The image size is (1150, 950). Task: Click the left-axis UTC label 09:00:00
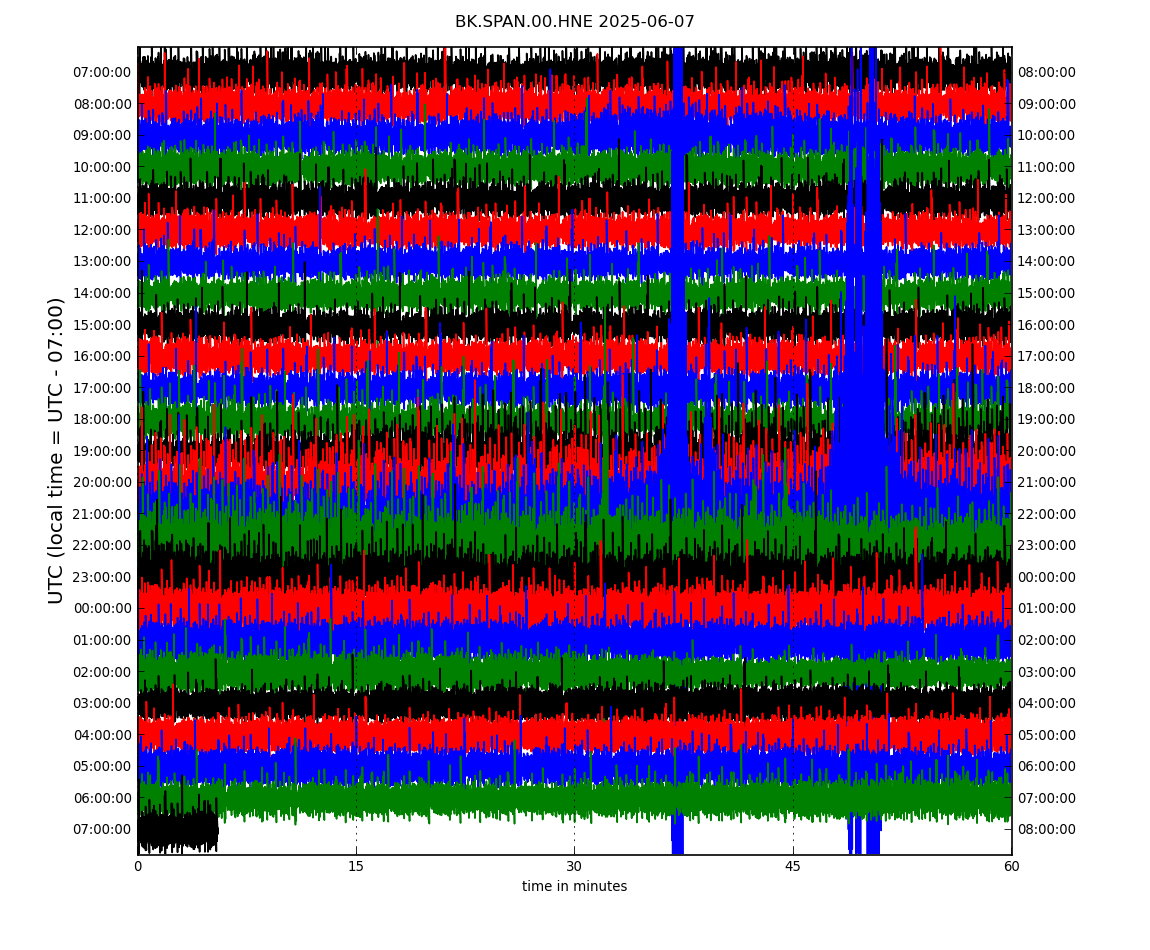pos(102,136)
